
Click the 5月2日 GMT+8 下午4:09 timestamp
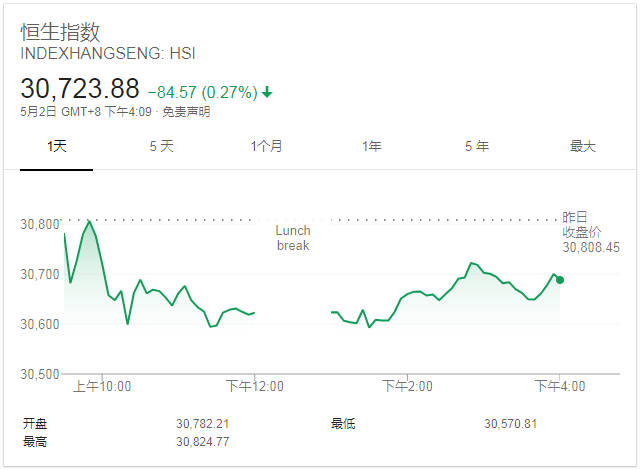[86, 112]
